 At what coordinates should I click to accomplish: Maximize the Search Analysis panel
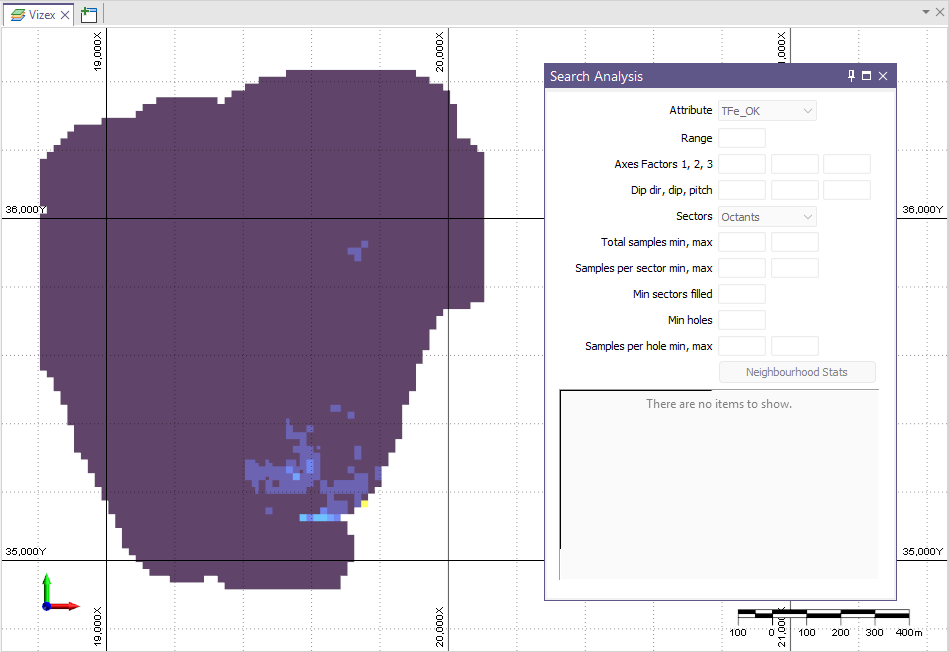point(866,76)
